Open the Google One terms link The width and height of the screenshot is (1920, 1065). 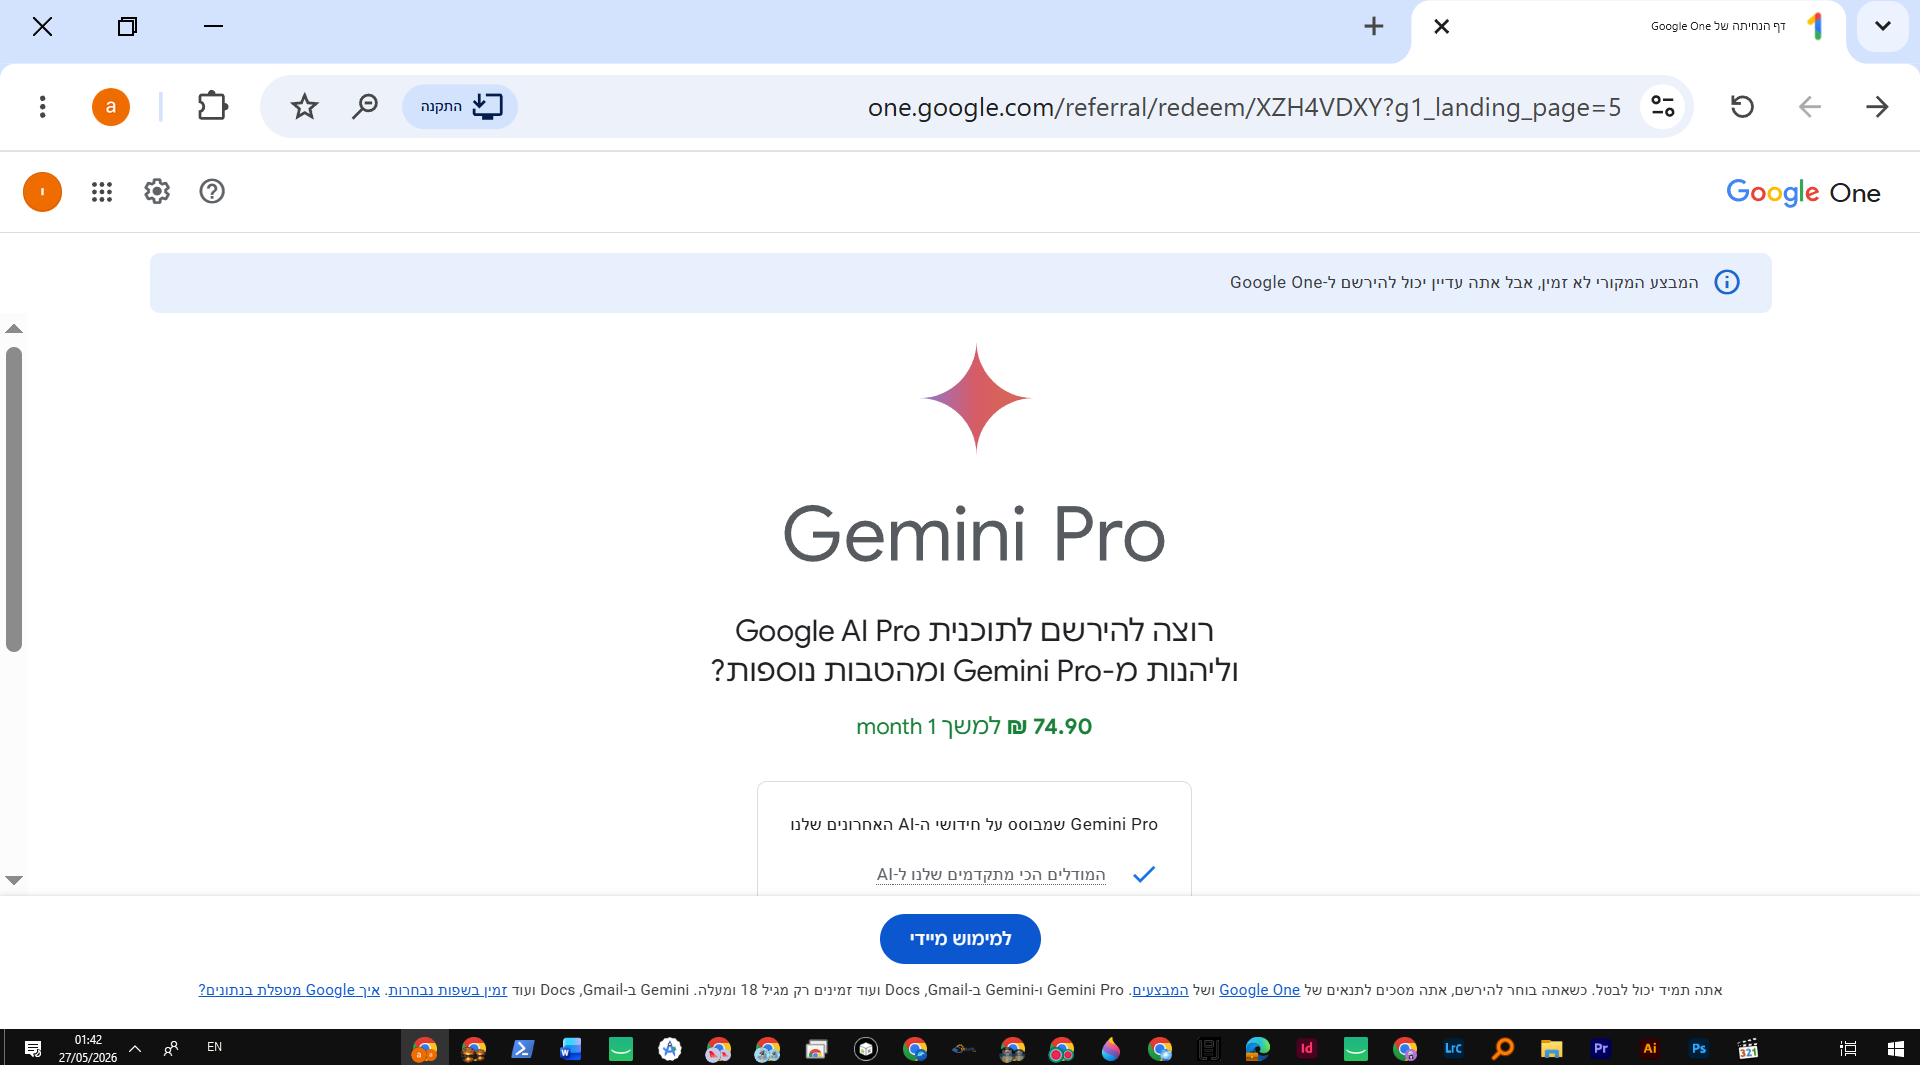pyautogui.click(x=1259, y=990)
